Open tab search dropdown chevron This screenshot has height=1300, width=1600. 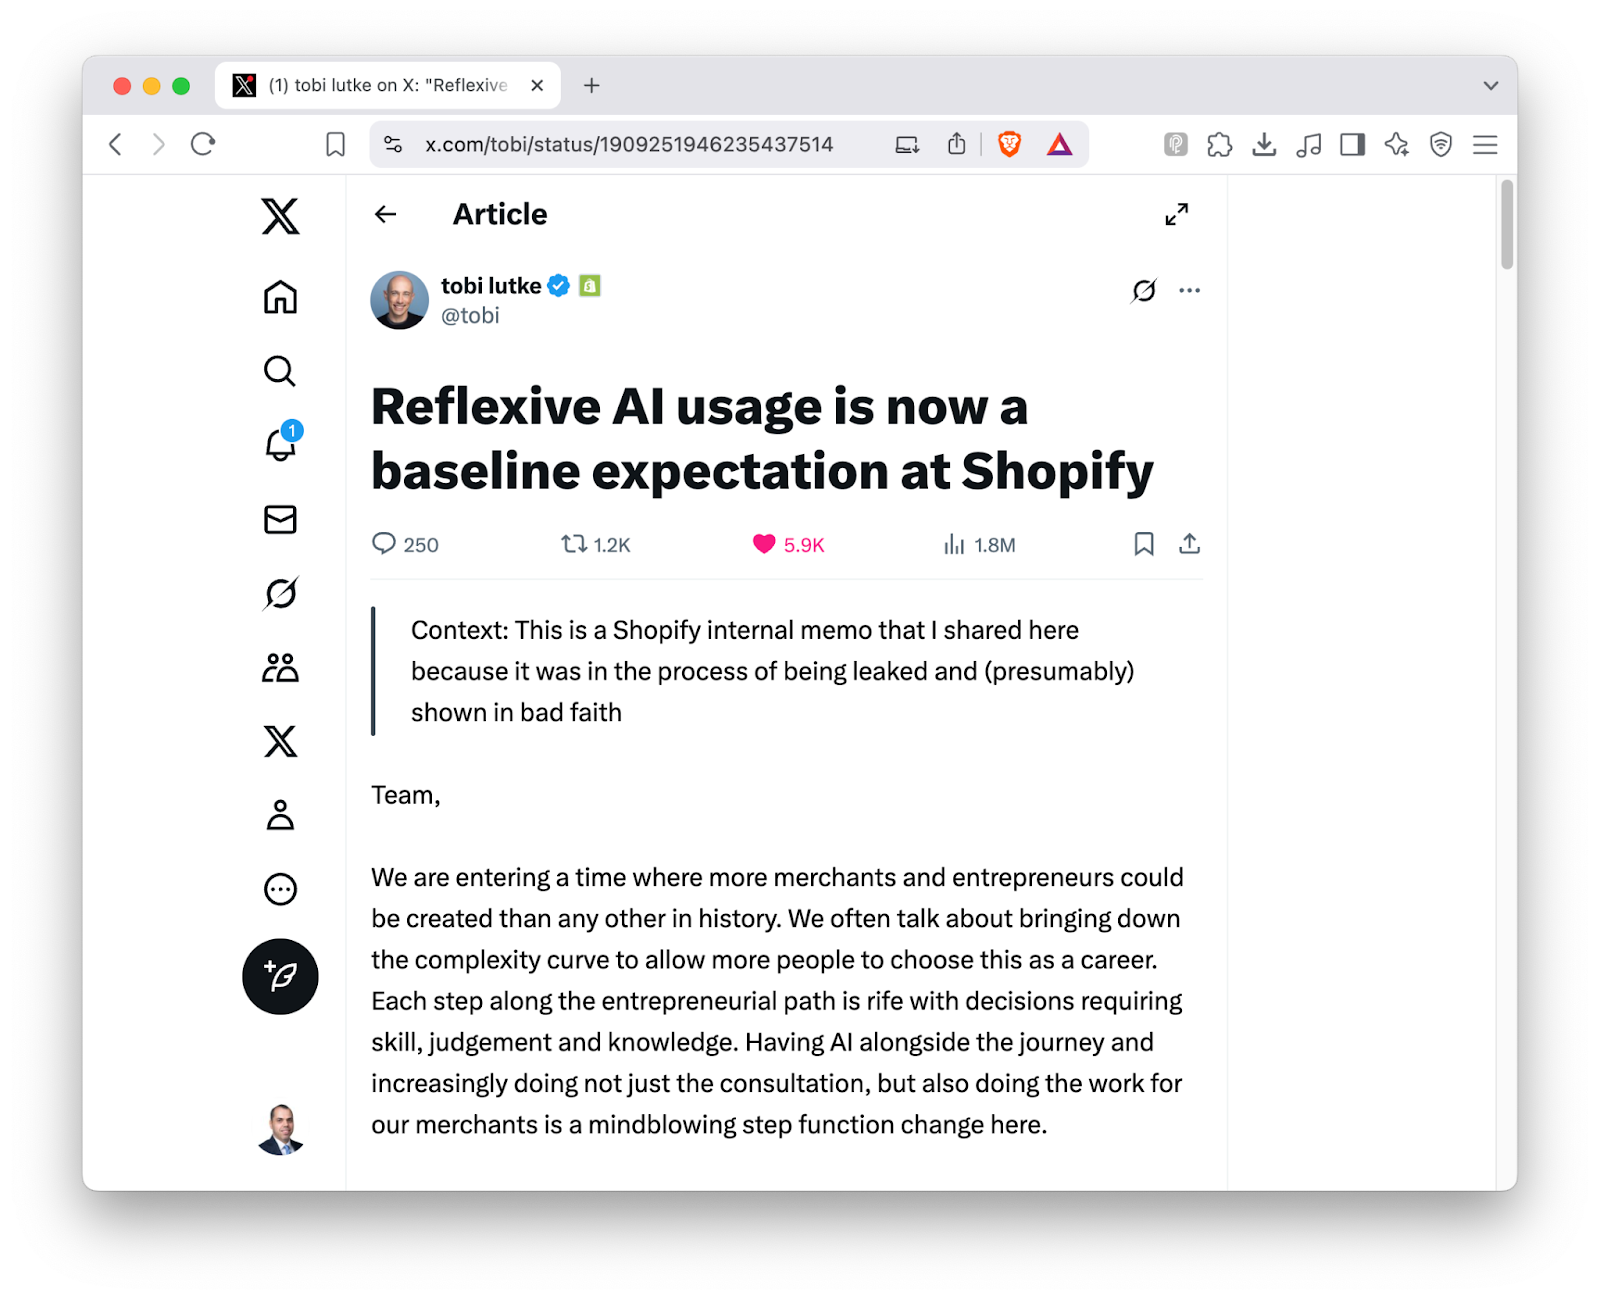click(1491, 85)
